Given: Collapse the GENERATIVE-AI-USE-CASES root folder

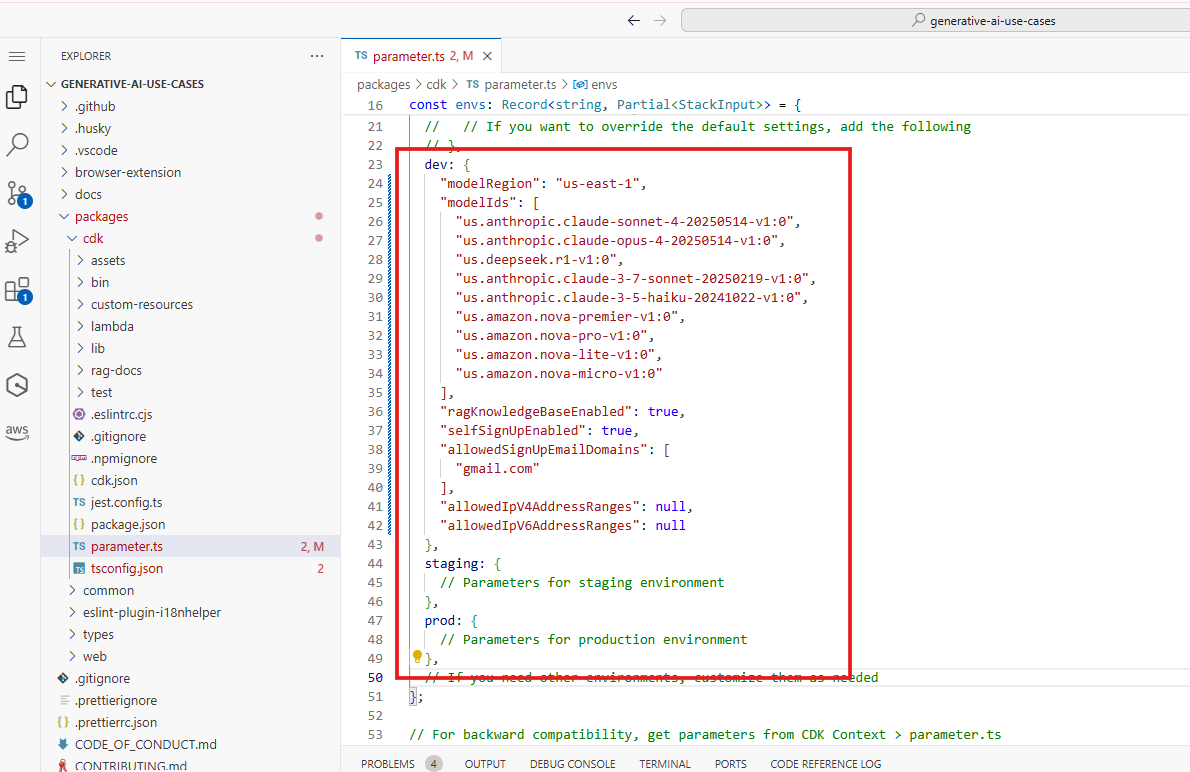Looking at the screenshot, I should coord(190,84).
